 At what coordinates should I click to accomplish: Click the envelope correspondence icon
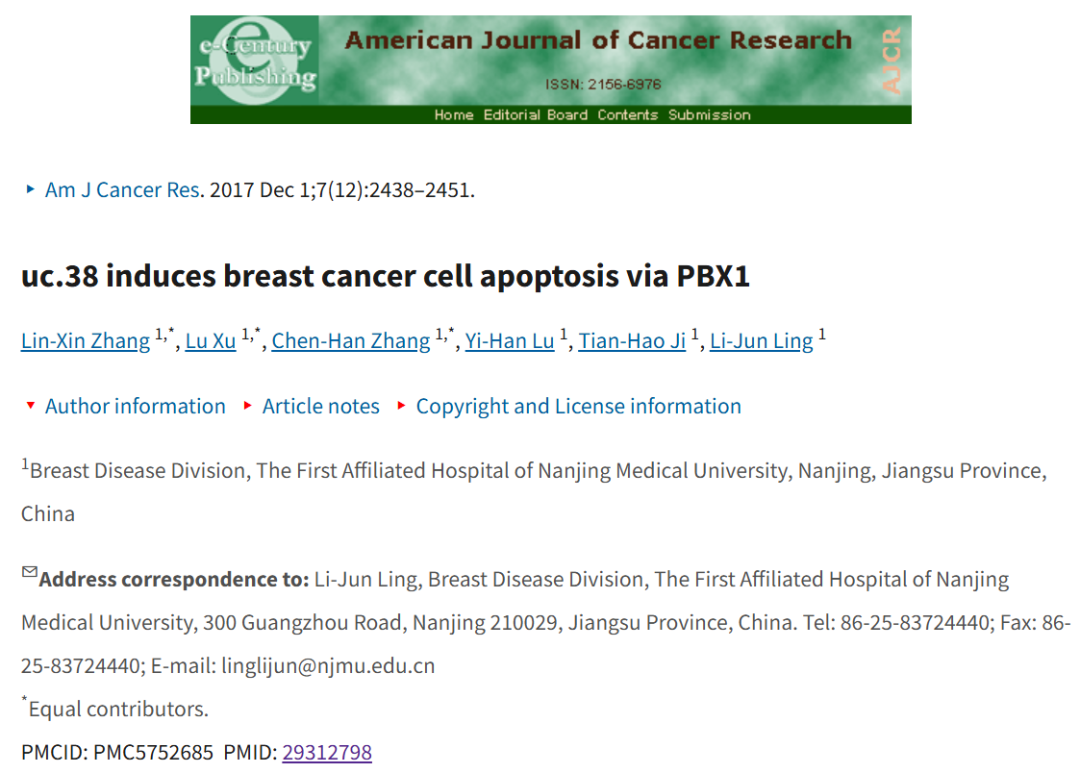[29, 572]
